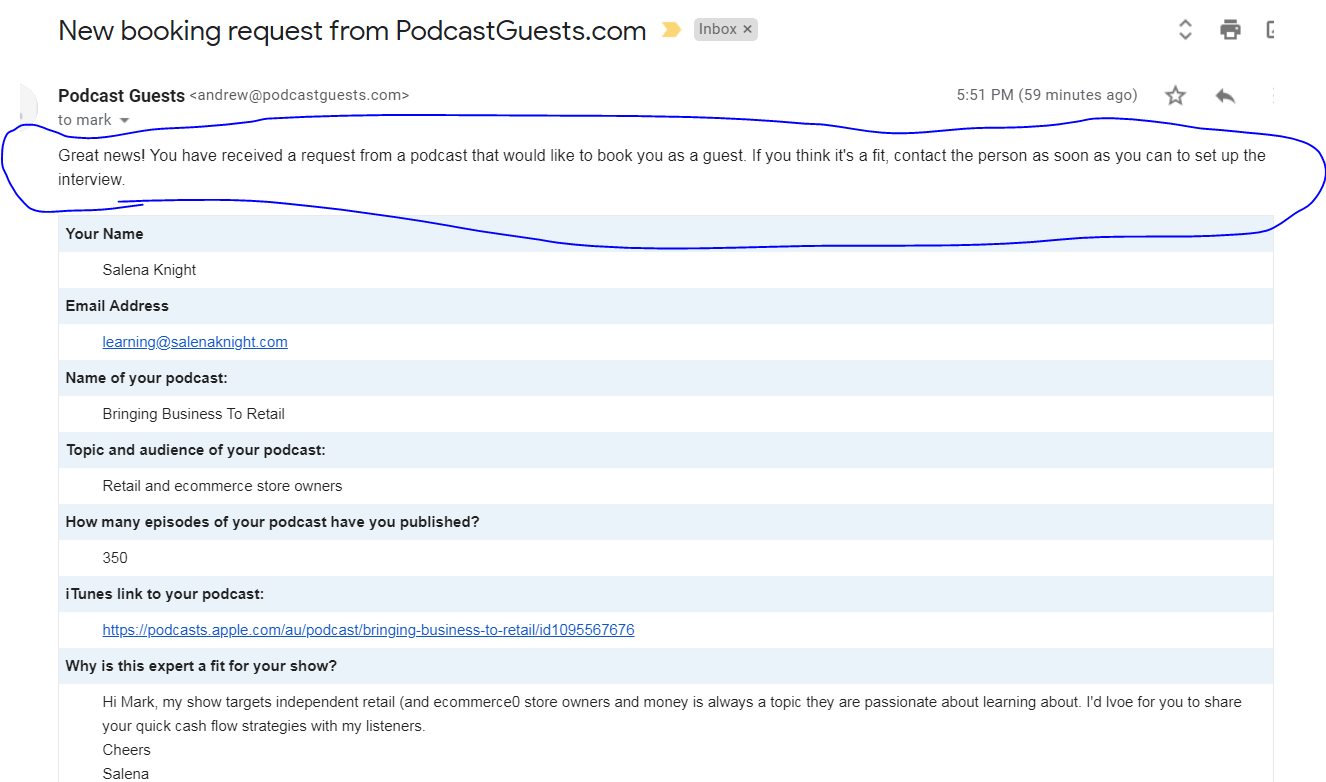
Task: Click the name Salena Knight
Action: tap(149, 270)
